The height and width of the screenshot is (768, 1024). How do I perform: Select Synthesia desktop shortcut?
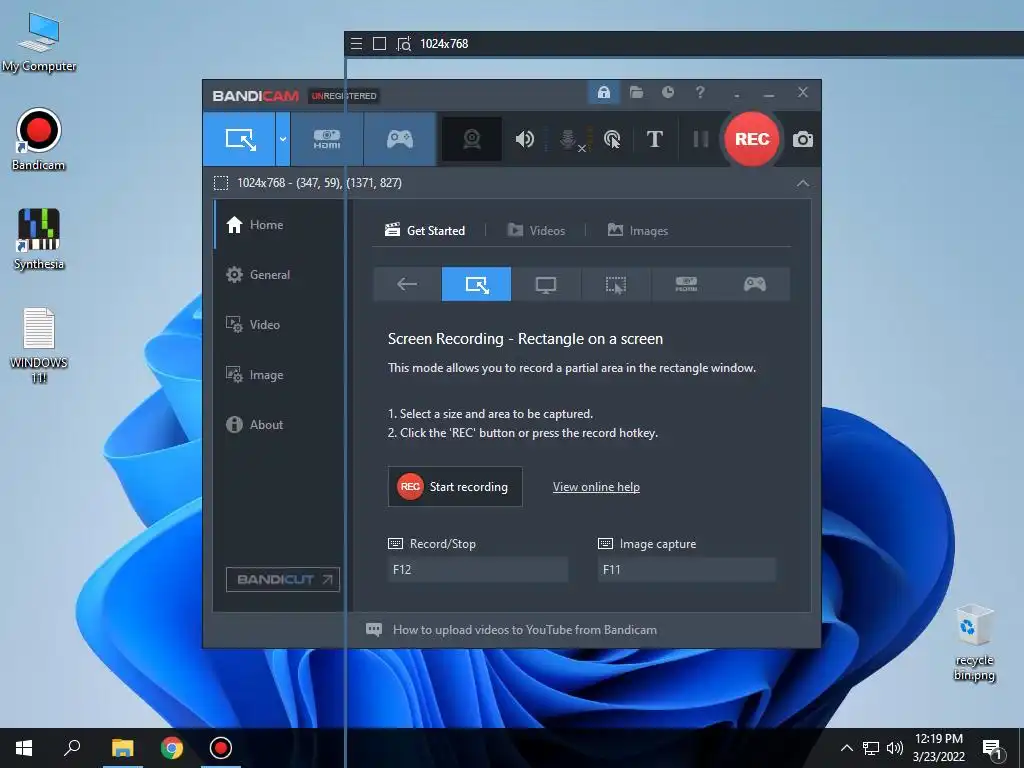[39, 239]
